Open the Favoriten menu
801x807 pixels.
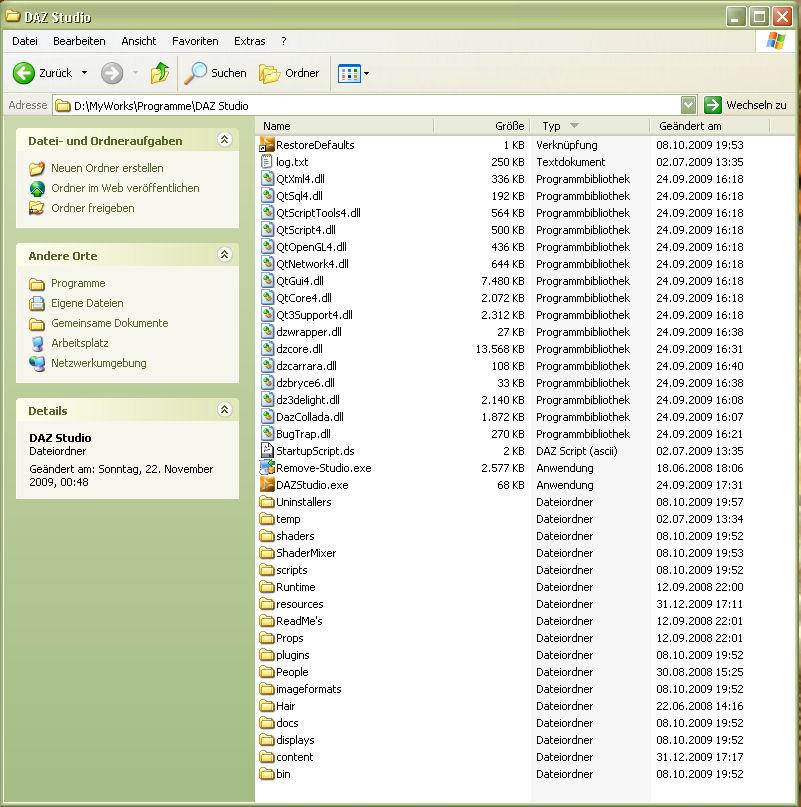[195, 41]
